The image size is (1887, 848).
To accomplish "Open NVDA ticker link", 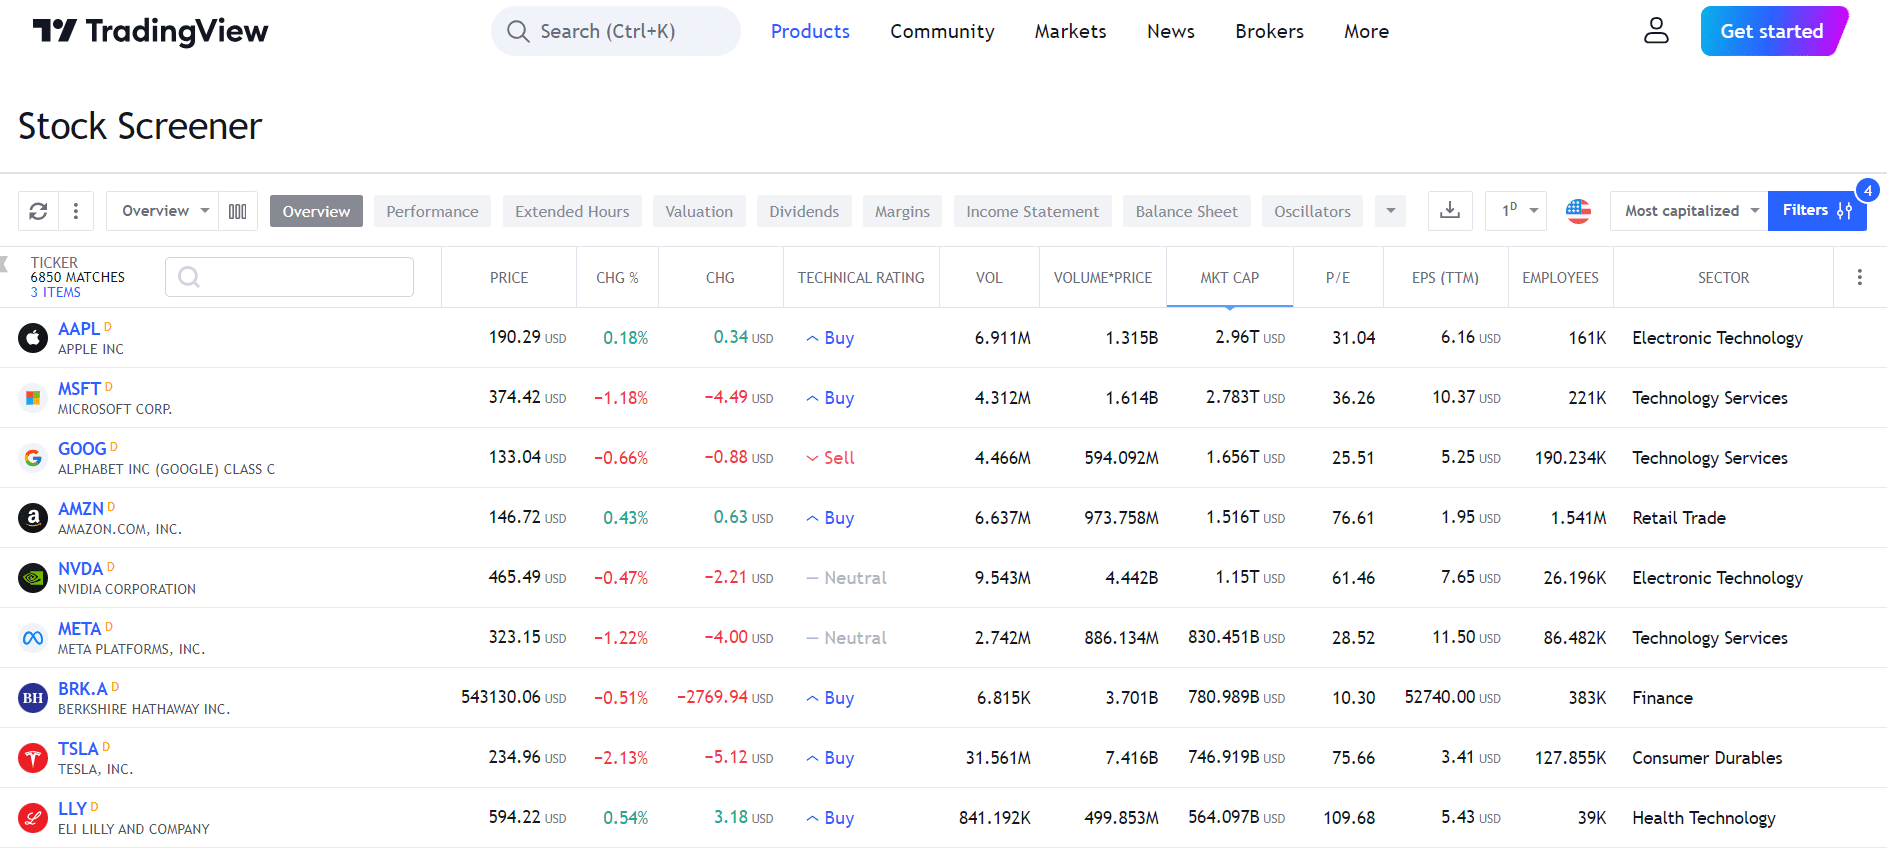I will pyautogui.click(x=80, y=569).
